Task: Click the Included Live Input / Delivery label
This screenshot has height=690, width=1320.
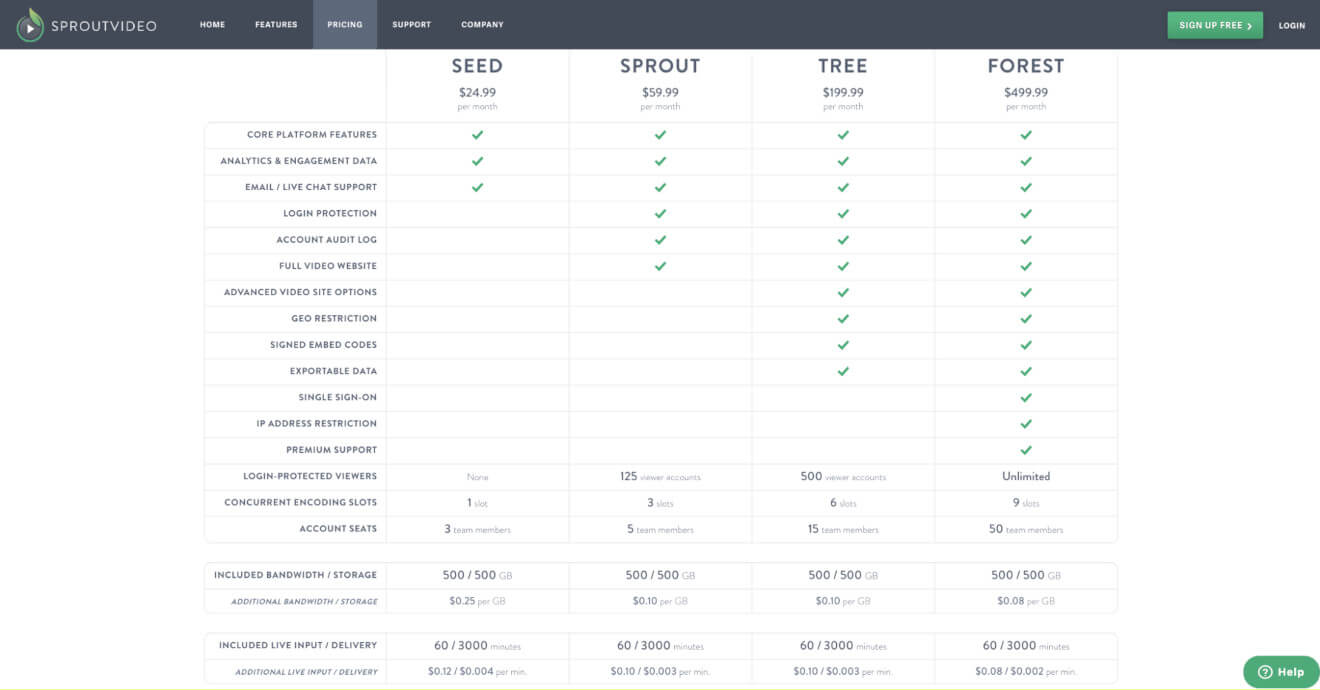Action: pos(298,645)
